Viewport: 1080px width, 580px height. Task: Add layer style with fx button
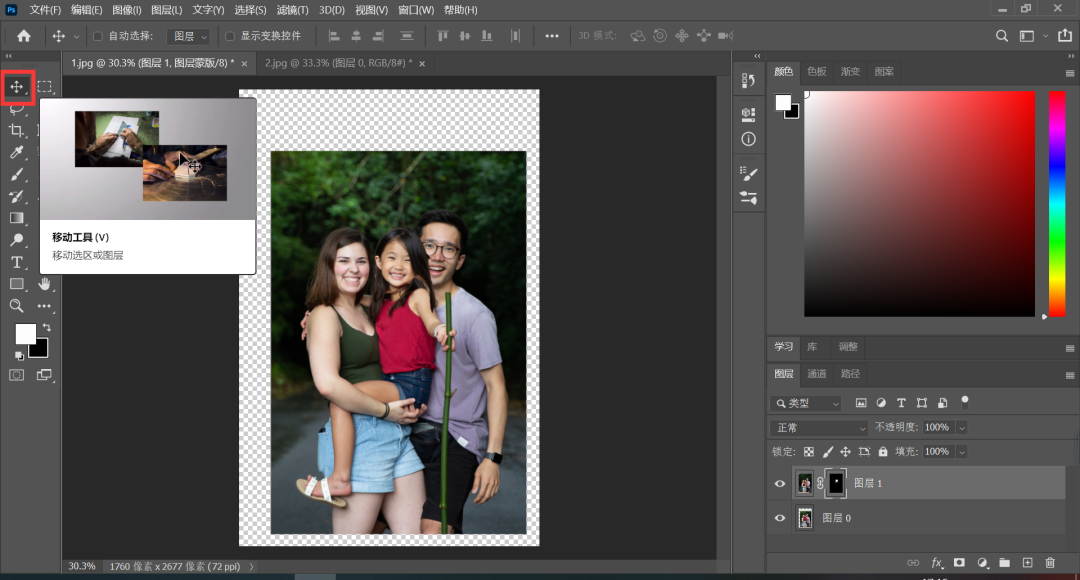[937, 563]
